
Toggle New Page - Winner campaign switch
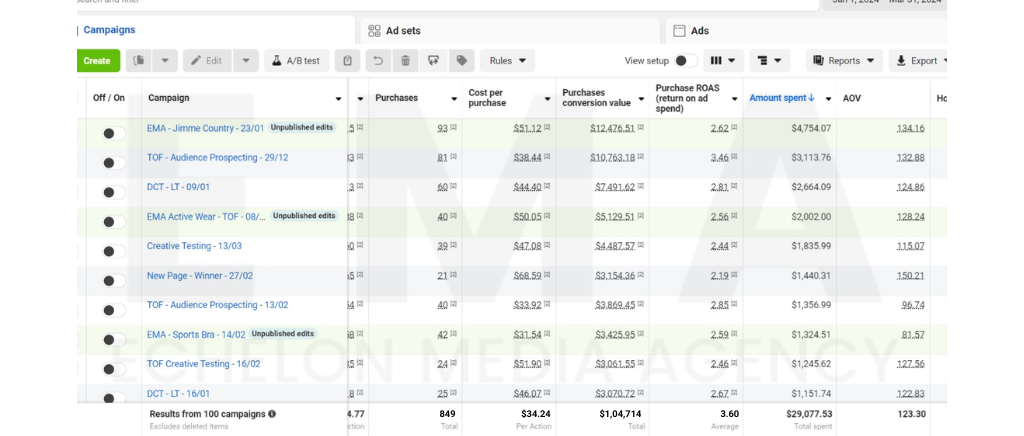pyautogui.click(x=114, y=281)
